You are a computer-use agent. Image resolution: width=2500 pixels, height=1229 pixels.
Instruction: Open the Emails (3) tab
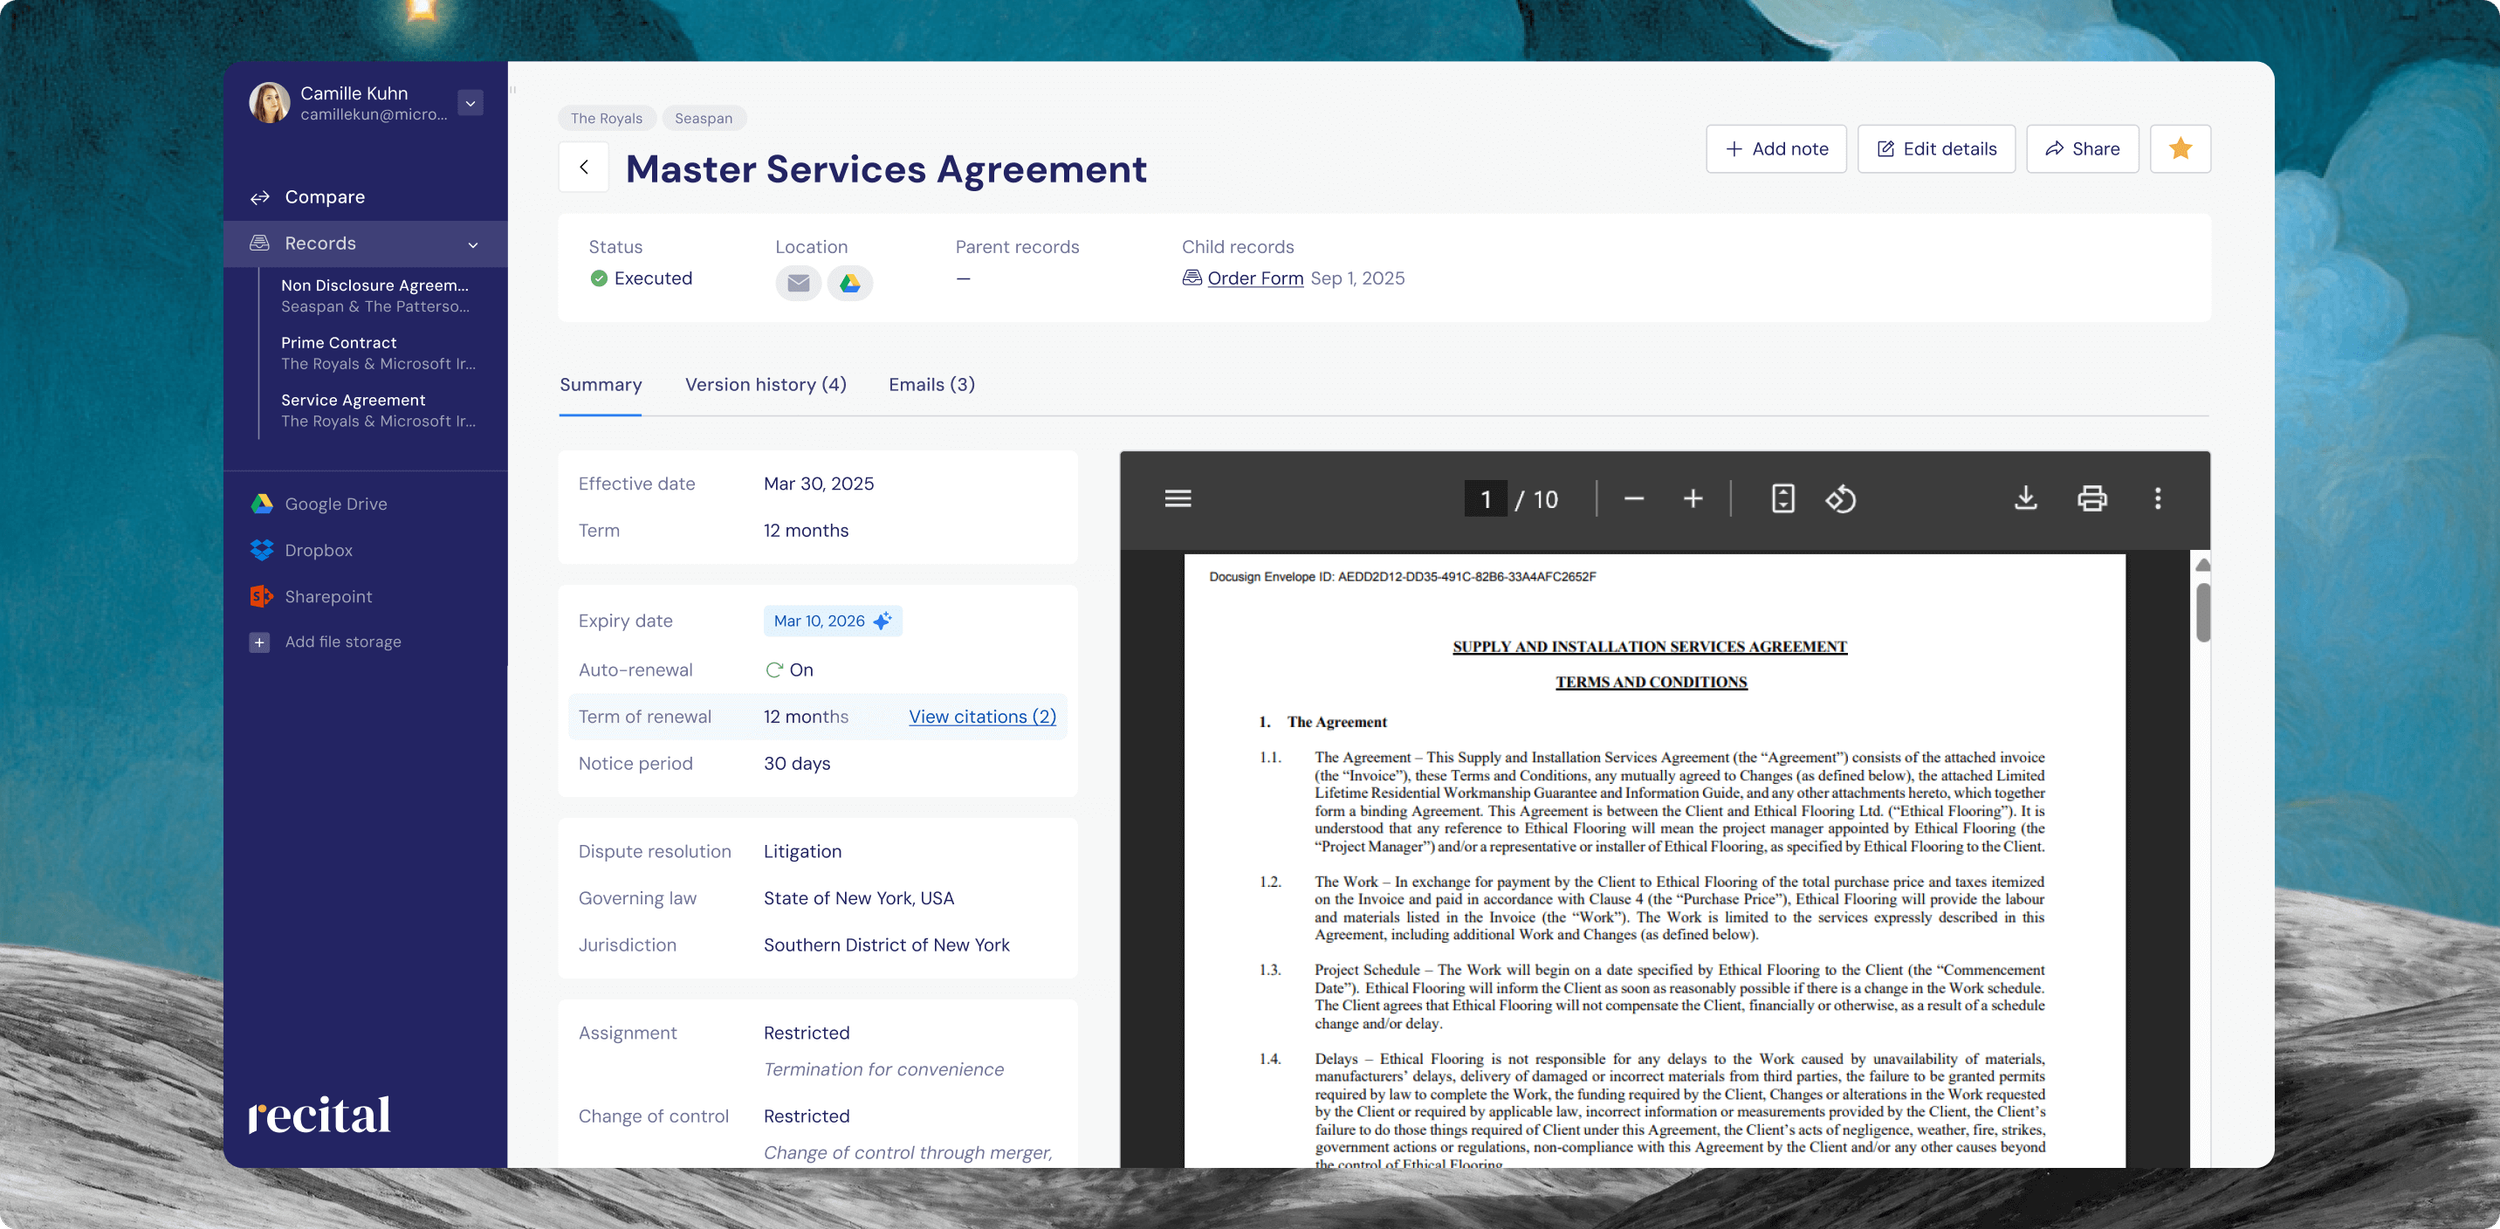tap(930, 384)
